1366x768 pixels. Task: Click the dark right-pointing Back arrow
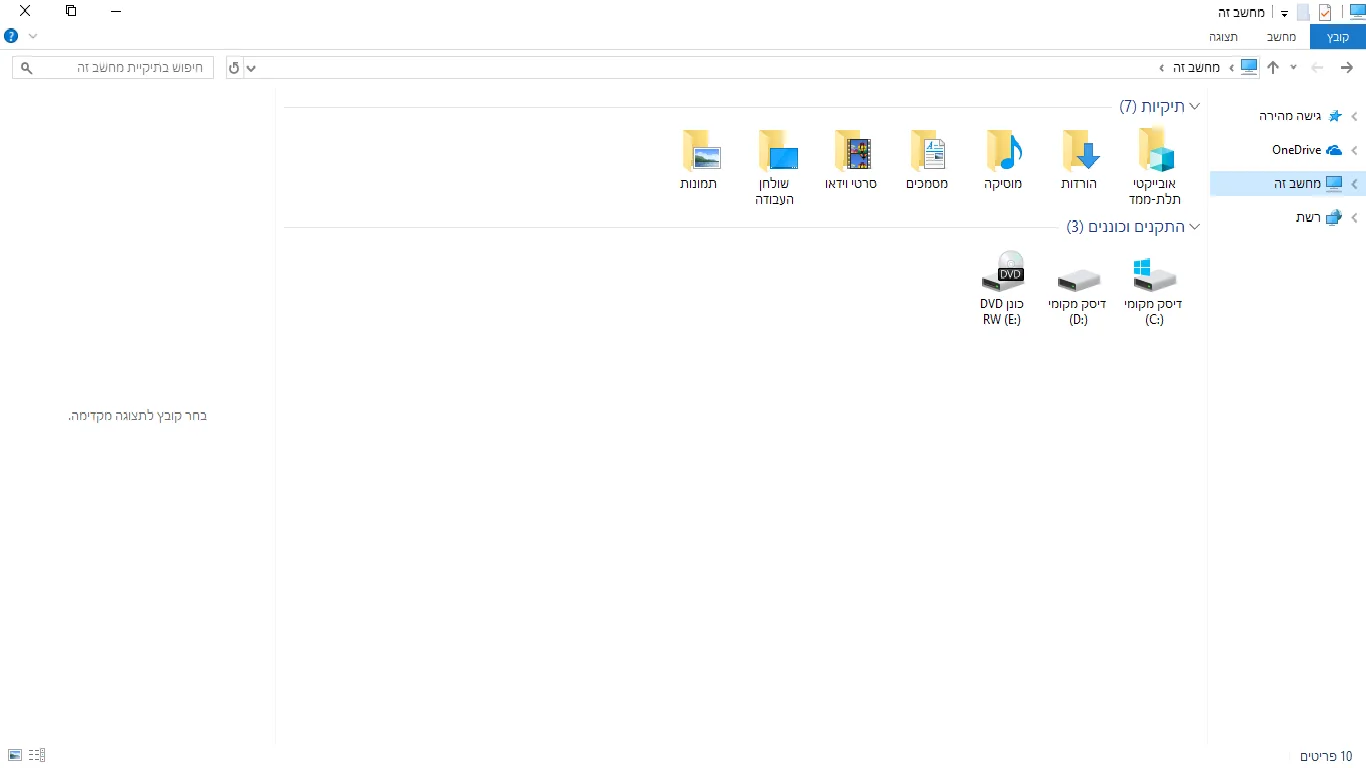tap(1347, 67)
